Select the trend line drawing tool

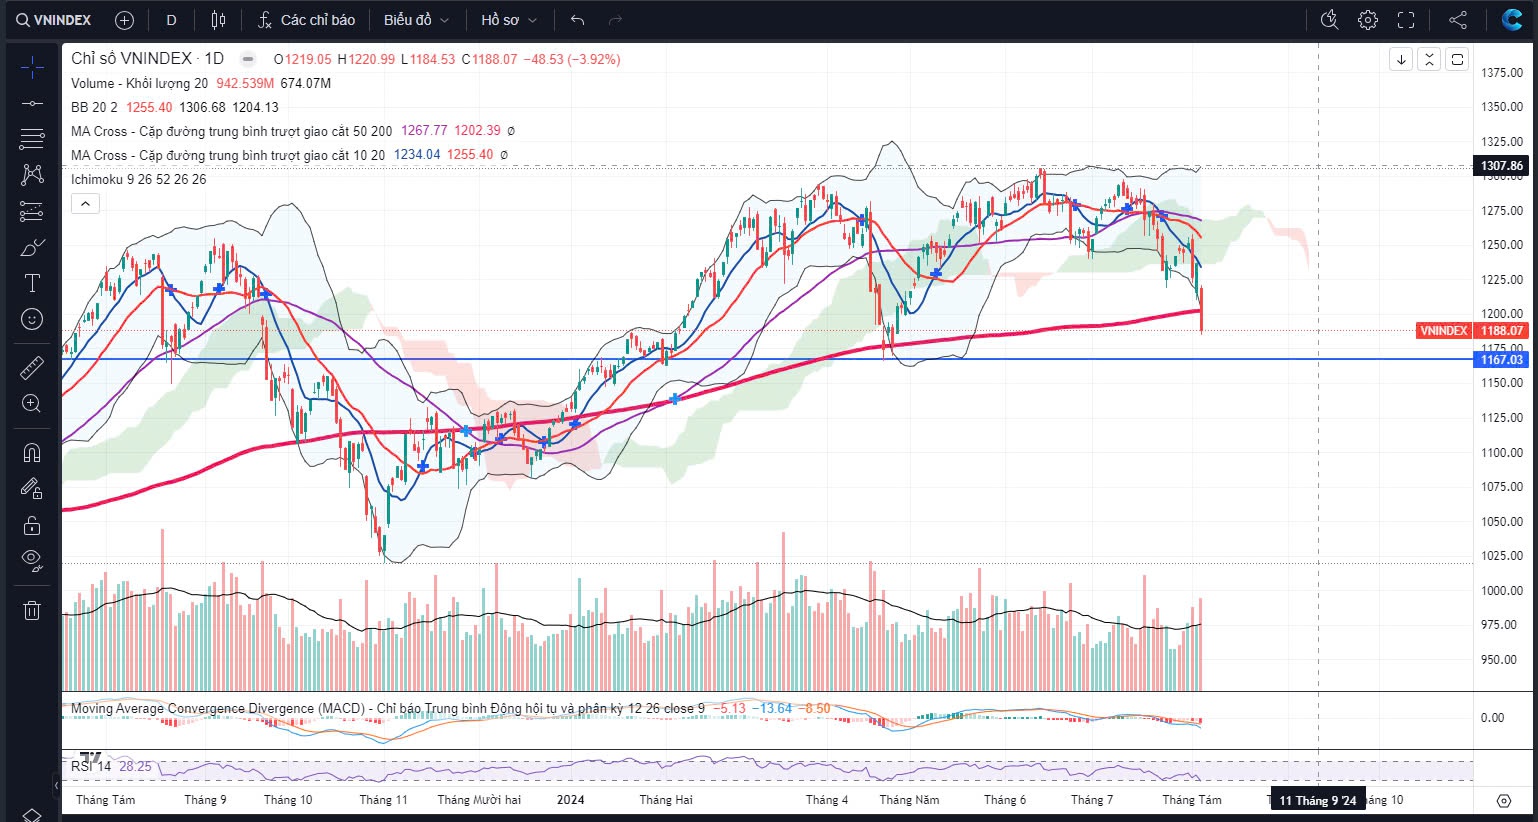(x=32, y=103)
